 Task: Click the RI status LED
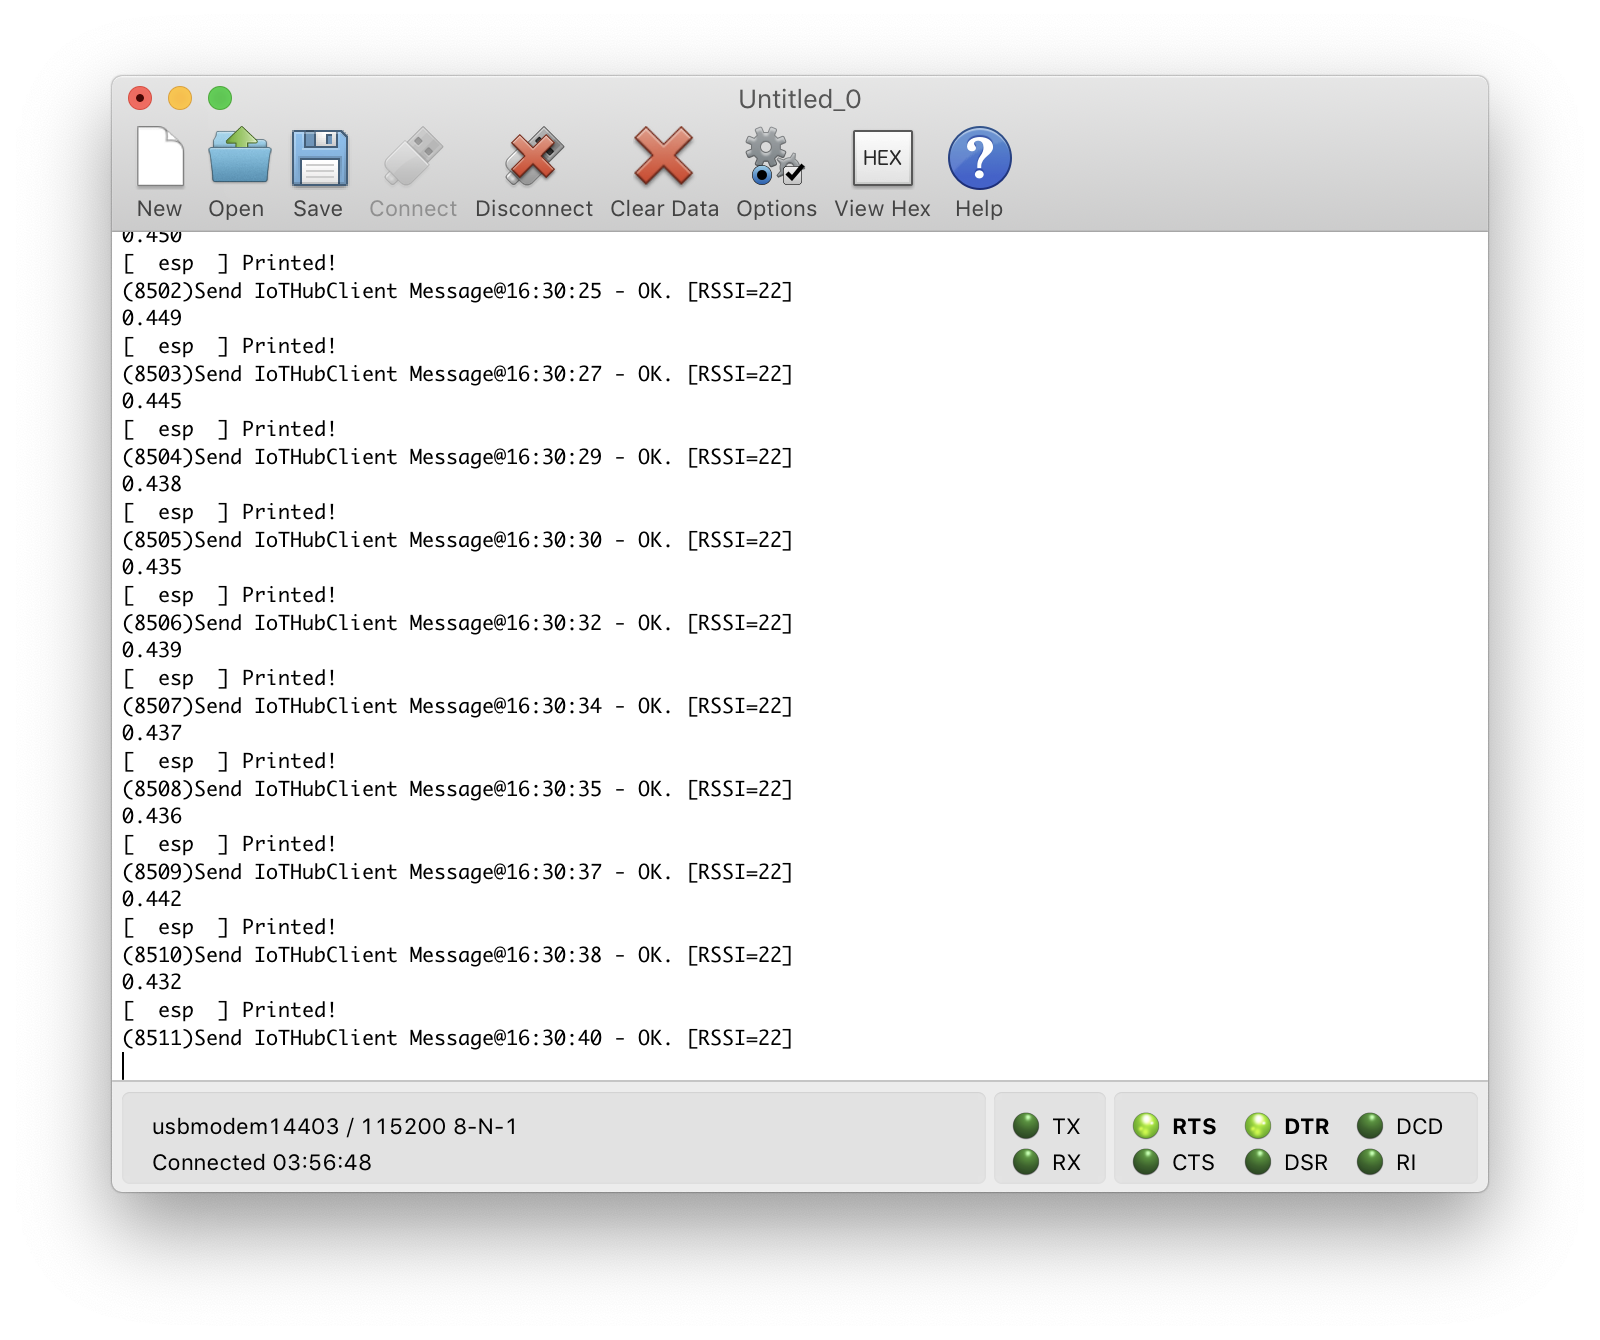pyautogui.click(x=1370, y=1162)
